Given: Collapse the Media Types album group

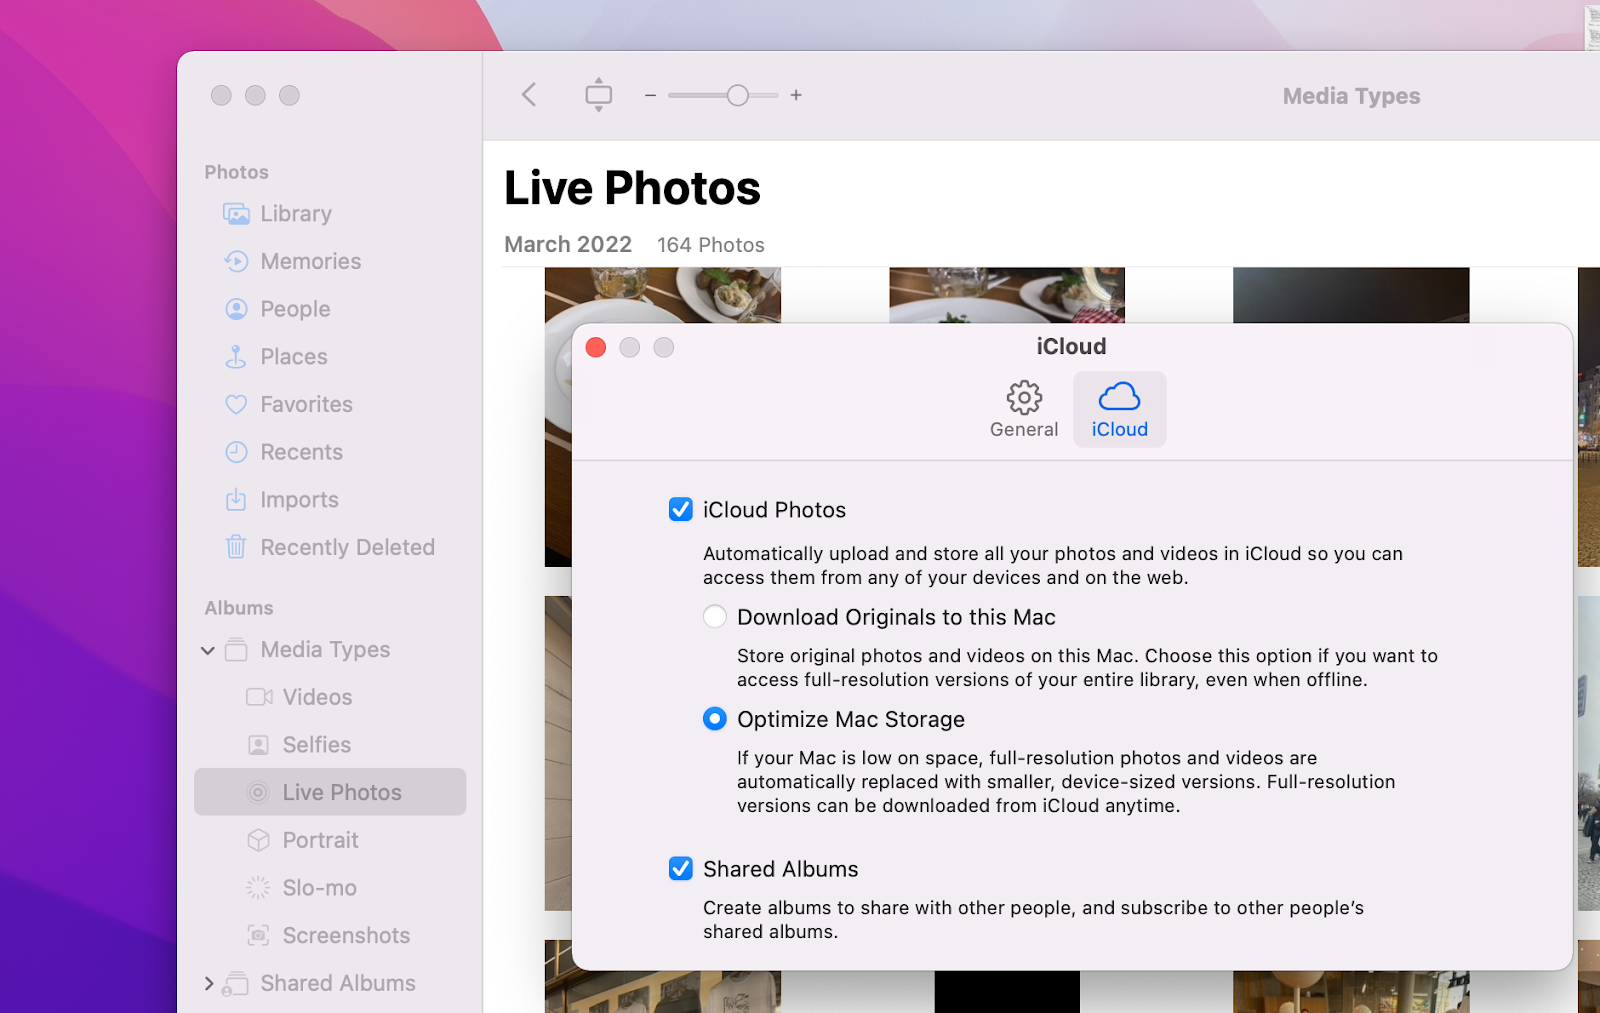Looking at the screenshot, I should pyautogui.click(x=208, y=650).
